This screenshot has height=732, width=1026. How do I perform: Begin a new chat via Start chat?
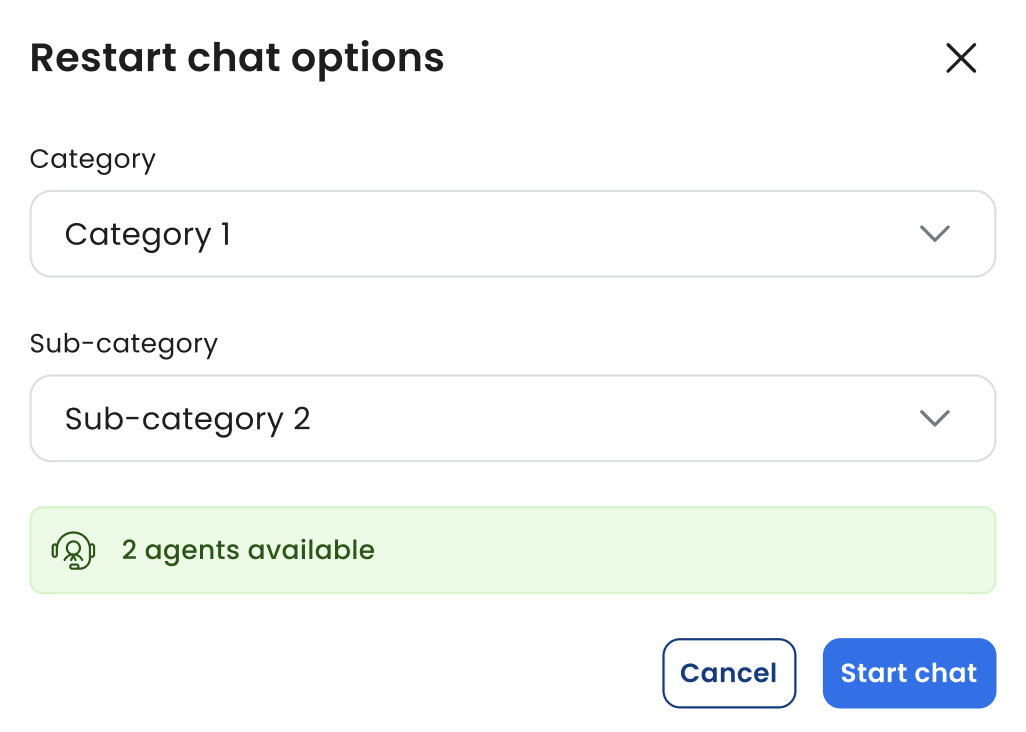click(909, 673)
